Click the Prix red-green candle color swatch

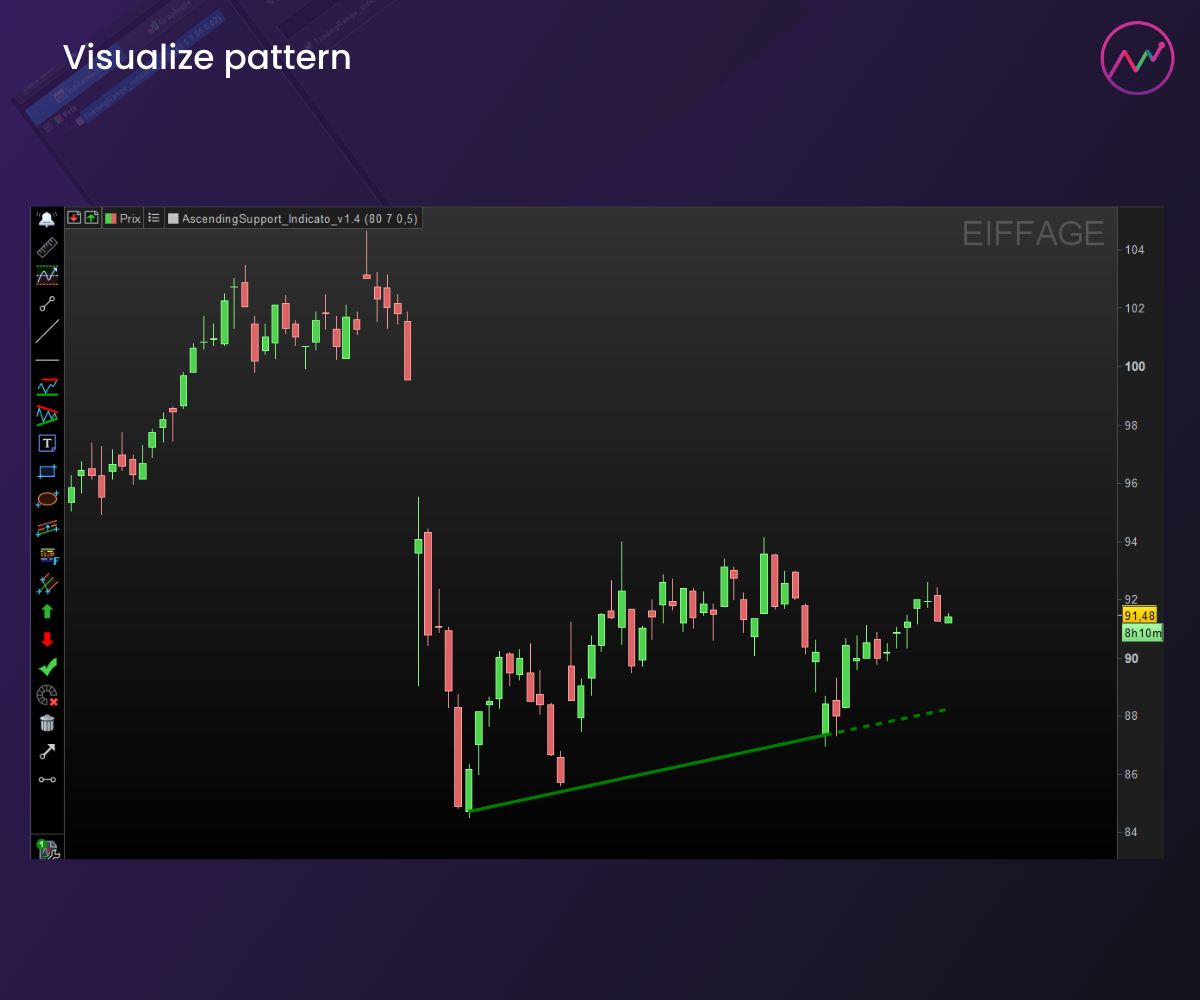click(111, 218)
